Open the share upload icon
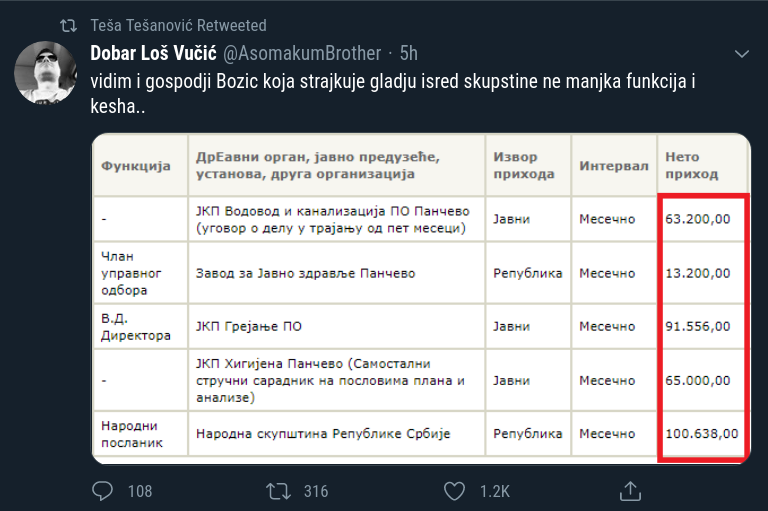This screenshot has width=768, height=511. click(x=630, y=491)
